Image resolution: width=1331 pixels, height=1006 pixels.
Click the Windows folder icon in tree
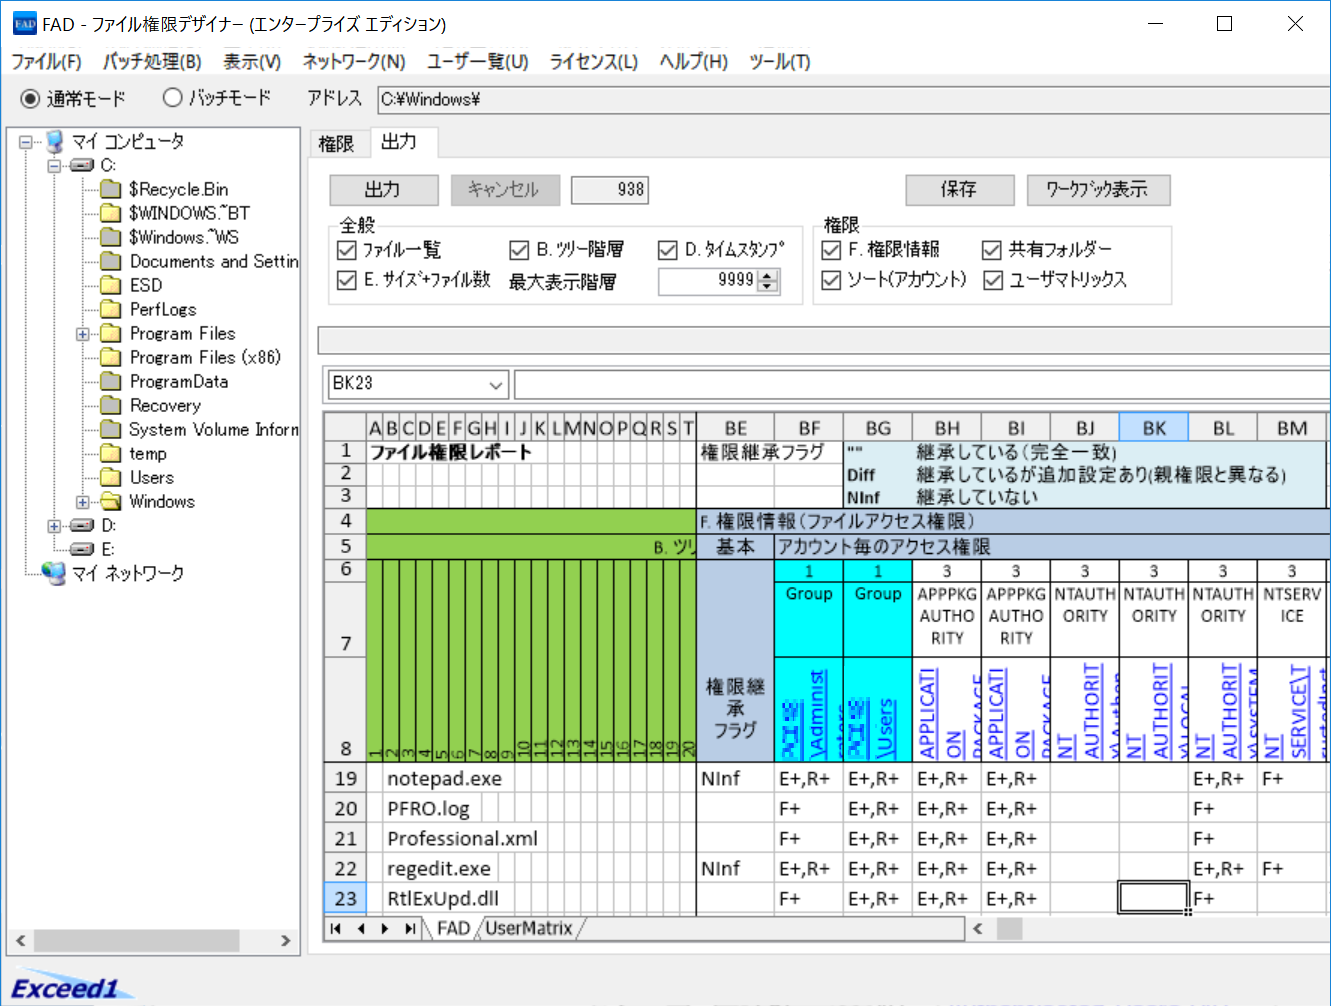[111, 501]
